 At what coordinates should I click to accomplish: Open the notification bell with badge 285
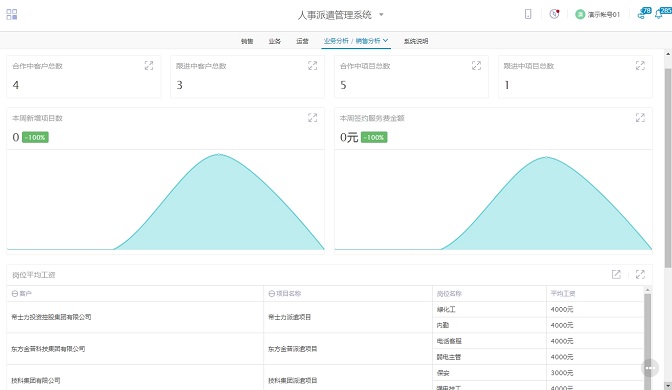pyautogui.click(x=663, y=13)
